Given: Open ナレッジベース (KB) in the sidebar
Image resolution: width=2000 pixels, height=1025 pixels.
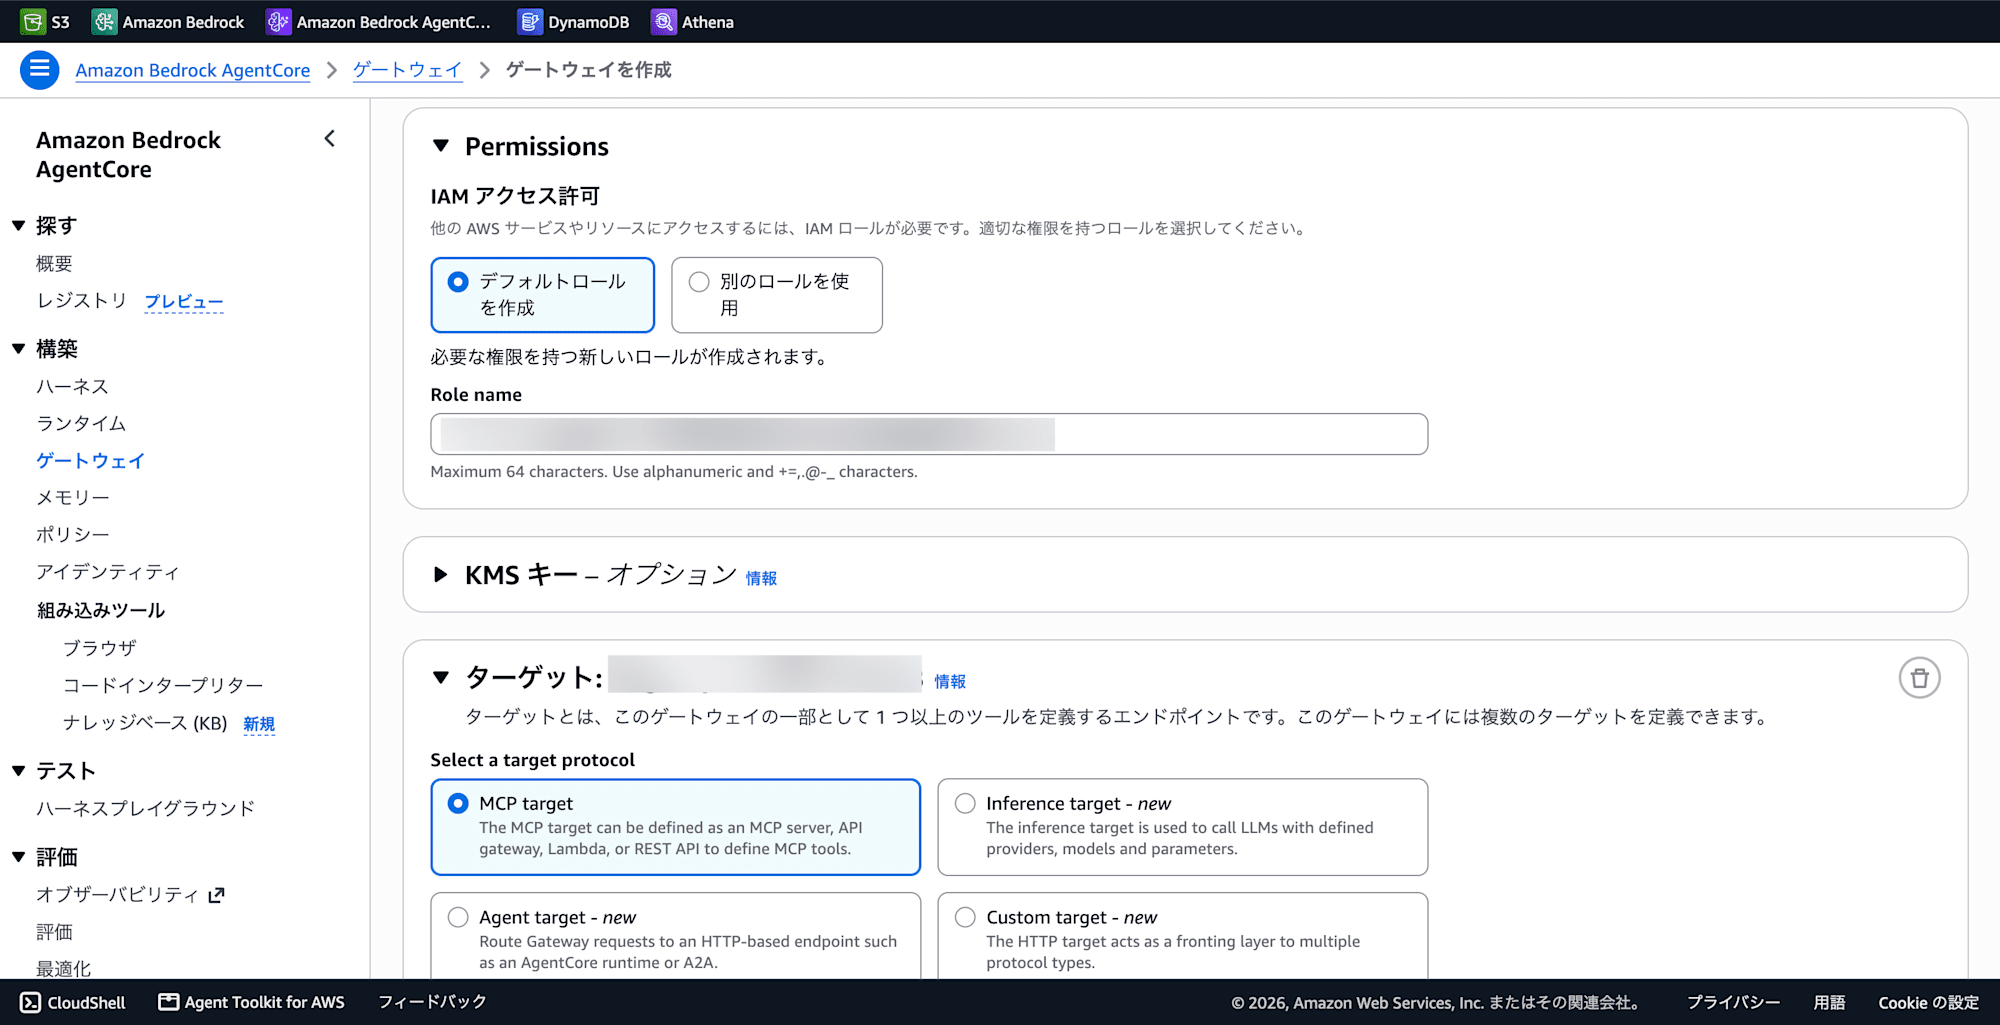Looking at the screenshot, I should [x=145, y=723].
